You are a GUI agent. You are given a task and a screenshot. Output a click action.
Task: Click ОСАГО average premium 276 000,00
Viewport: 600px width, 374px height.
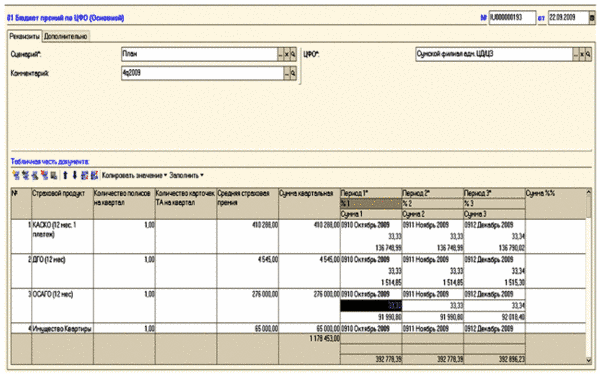coord(248,305)
